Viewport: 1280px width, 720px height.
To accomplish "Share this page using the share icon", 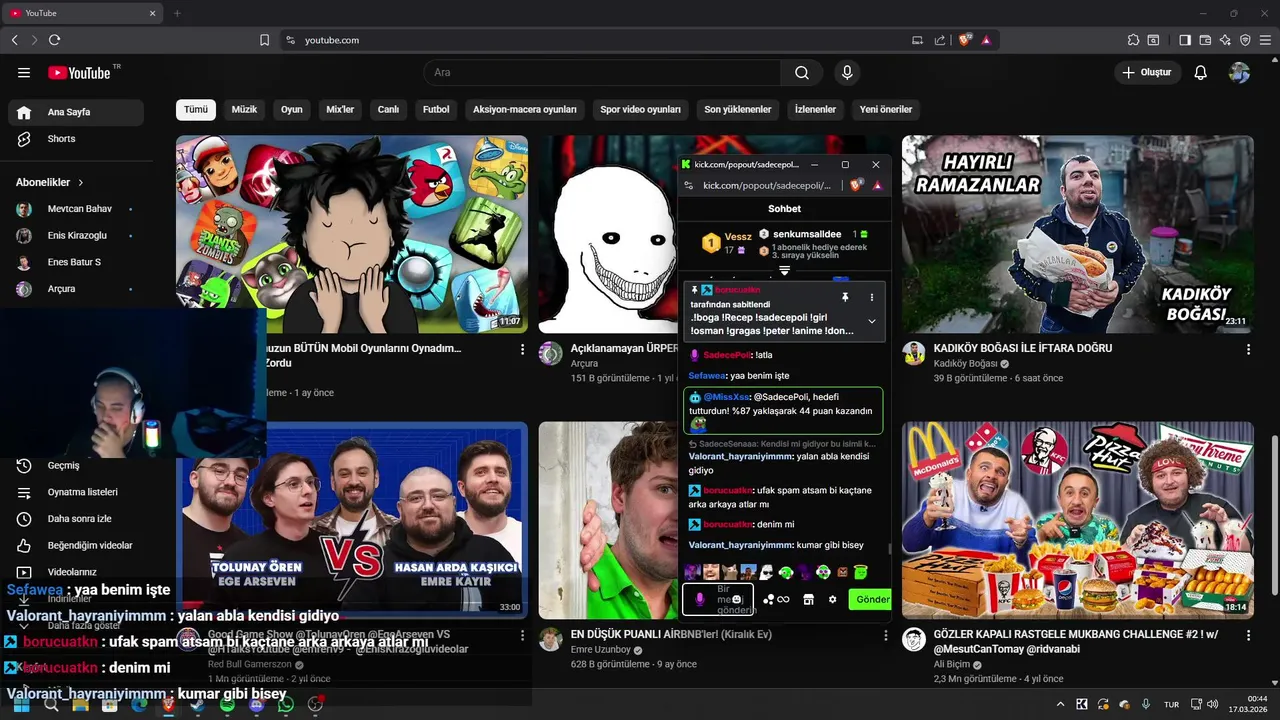I will (x=940, y=40).
